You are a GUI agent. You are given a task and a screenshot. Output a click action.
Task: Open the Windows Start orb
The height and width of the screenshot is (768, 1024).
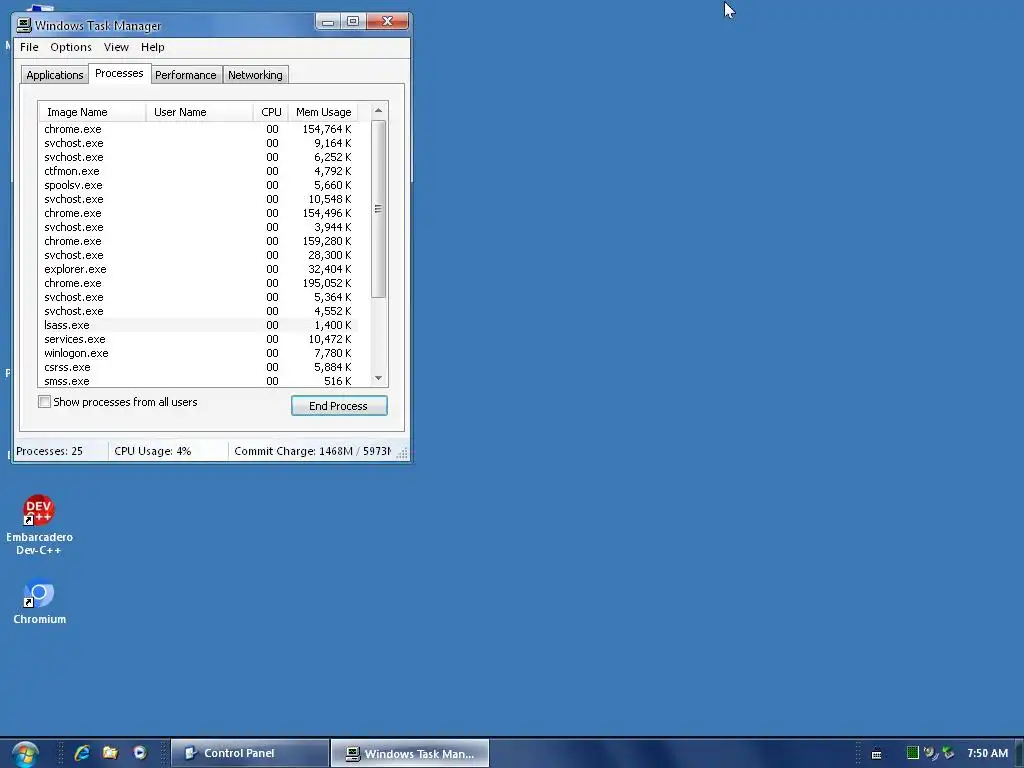pos(25,753)
